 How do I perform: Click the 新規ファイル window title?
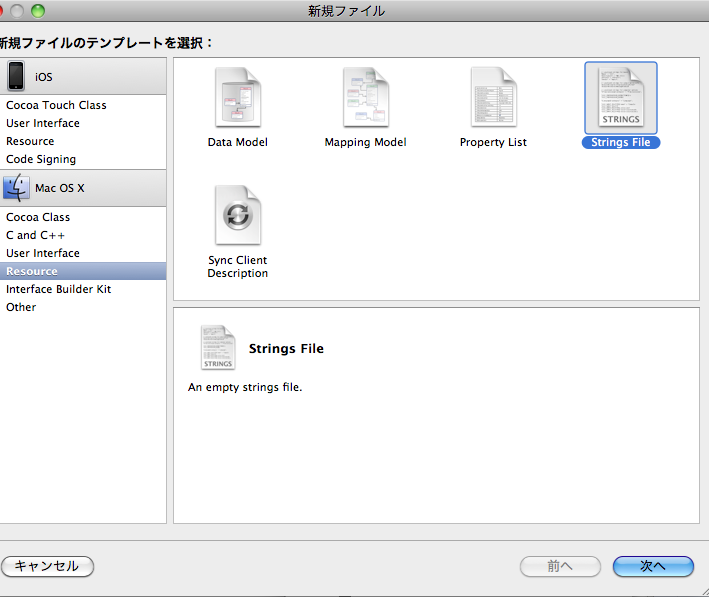(346, 11)
